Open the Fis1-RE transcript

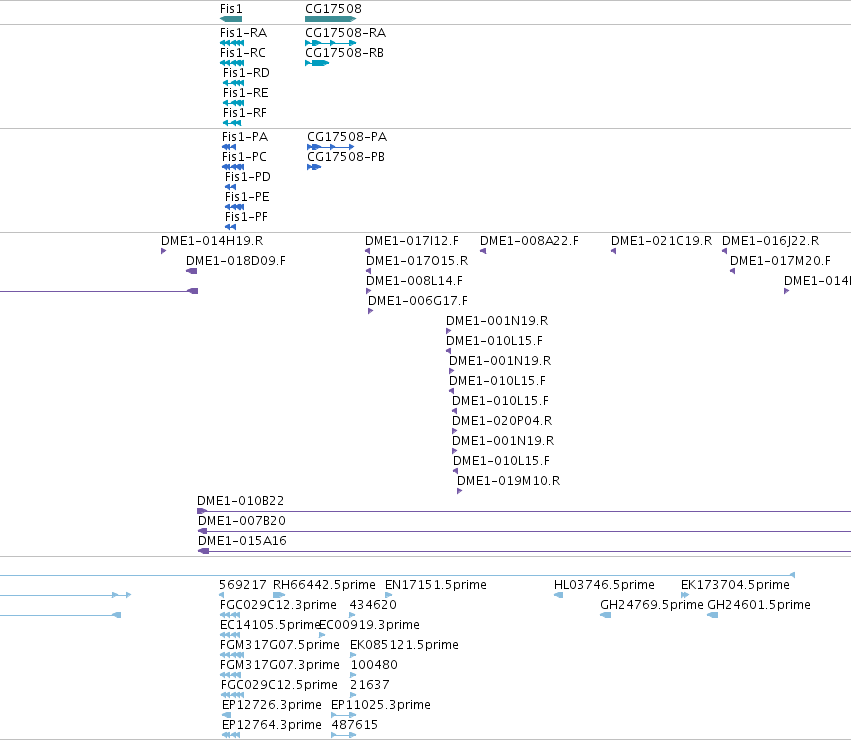245,93
